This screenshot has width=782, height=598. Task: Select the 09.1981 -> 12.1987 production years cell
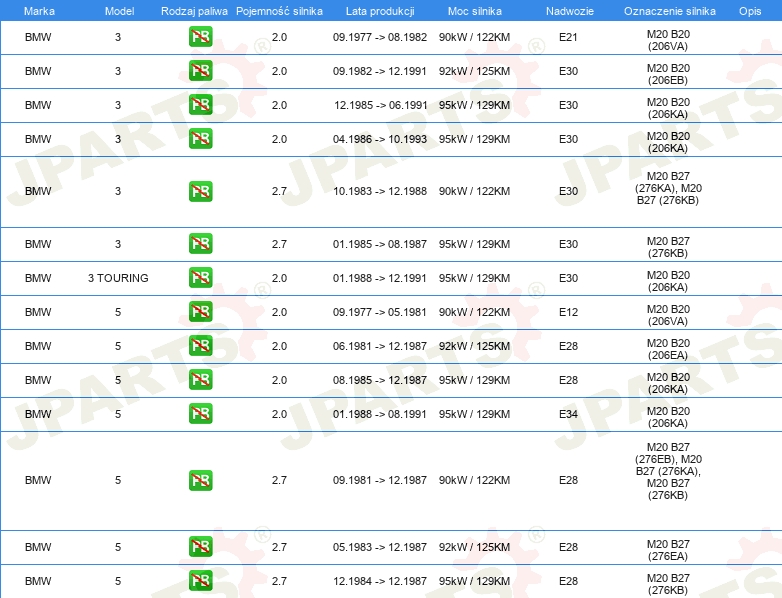380,480
